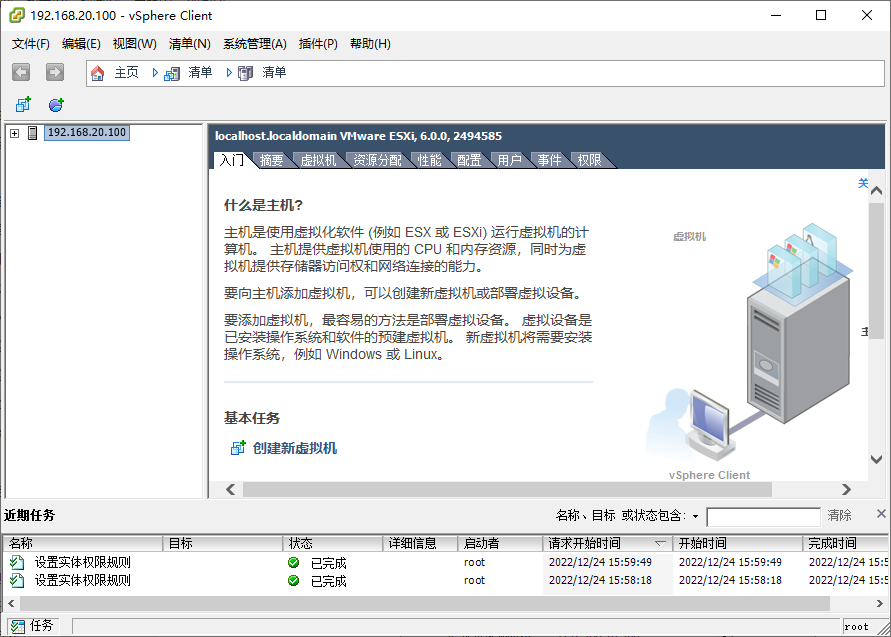Screen dimensions: 891x637
Task: Click the forward navigation arrow icon
Action: click(54, 72)
